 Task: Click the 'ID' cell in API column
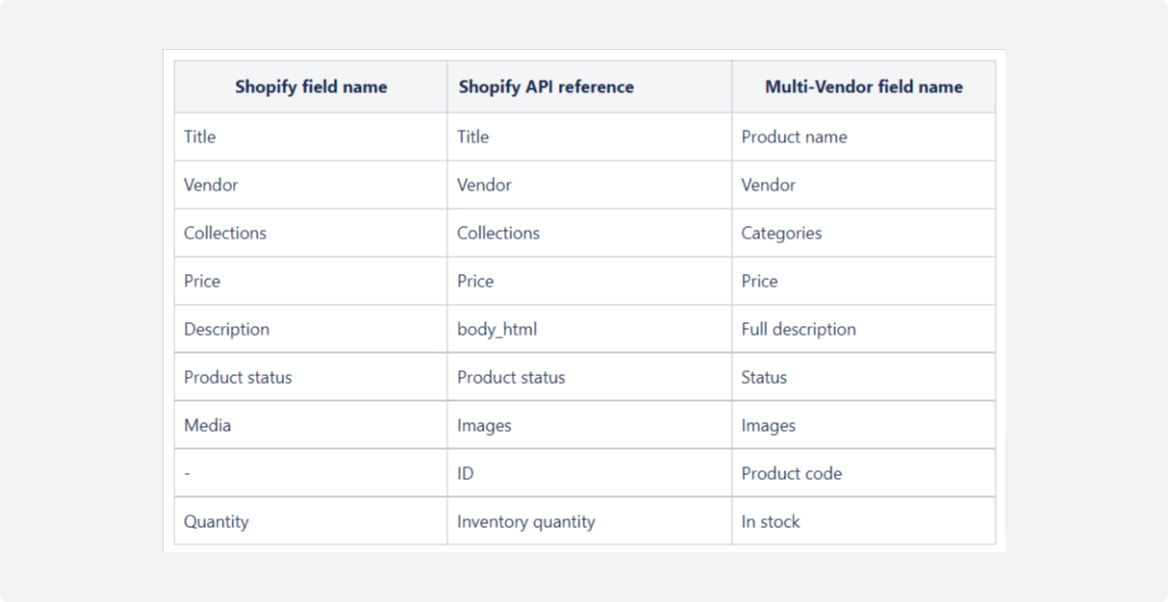coord(466,473)
